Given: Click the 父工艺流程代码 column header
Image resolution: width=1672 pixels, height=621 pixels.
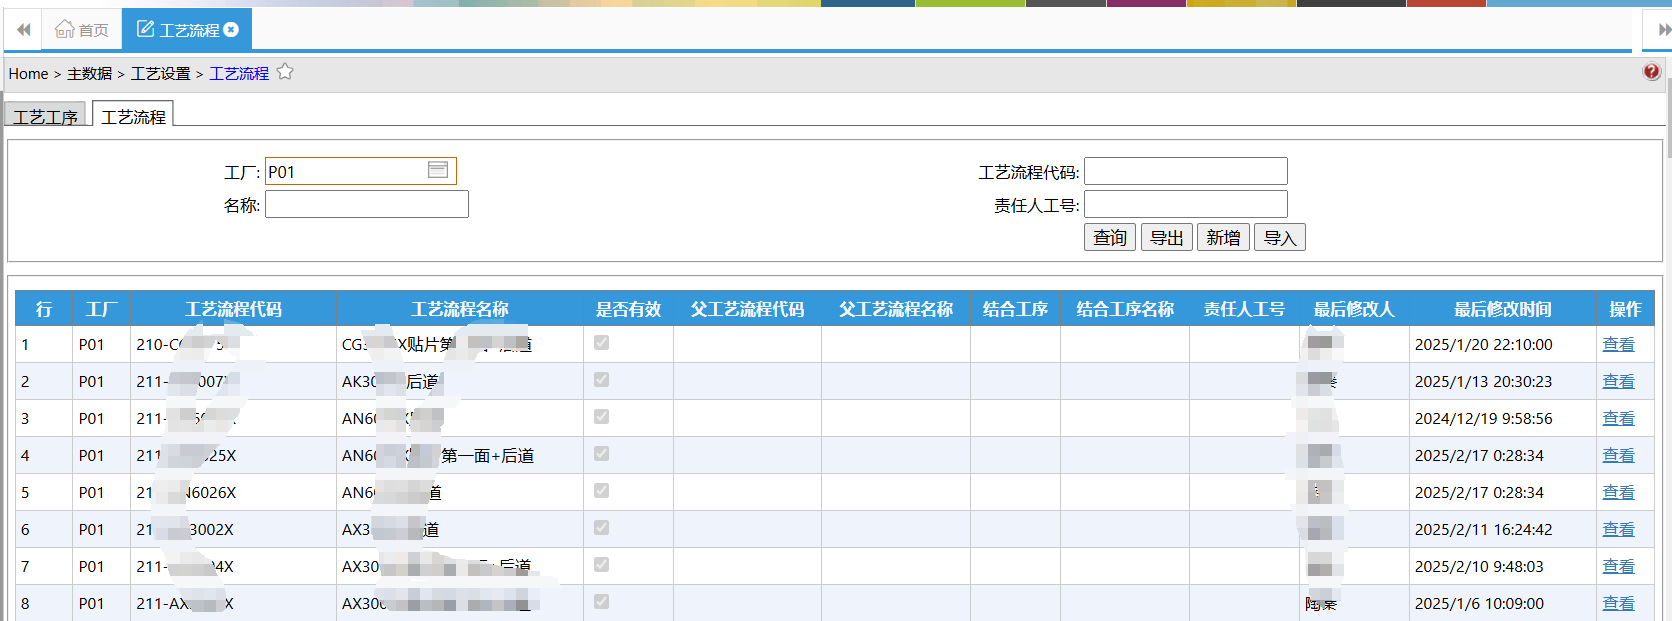Looking at the screenshot, I should click(747, 309).
